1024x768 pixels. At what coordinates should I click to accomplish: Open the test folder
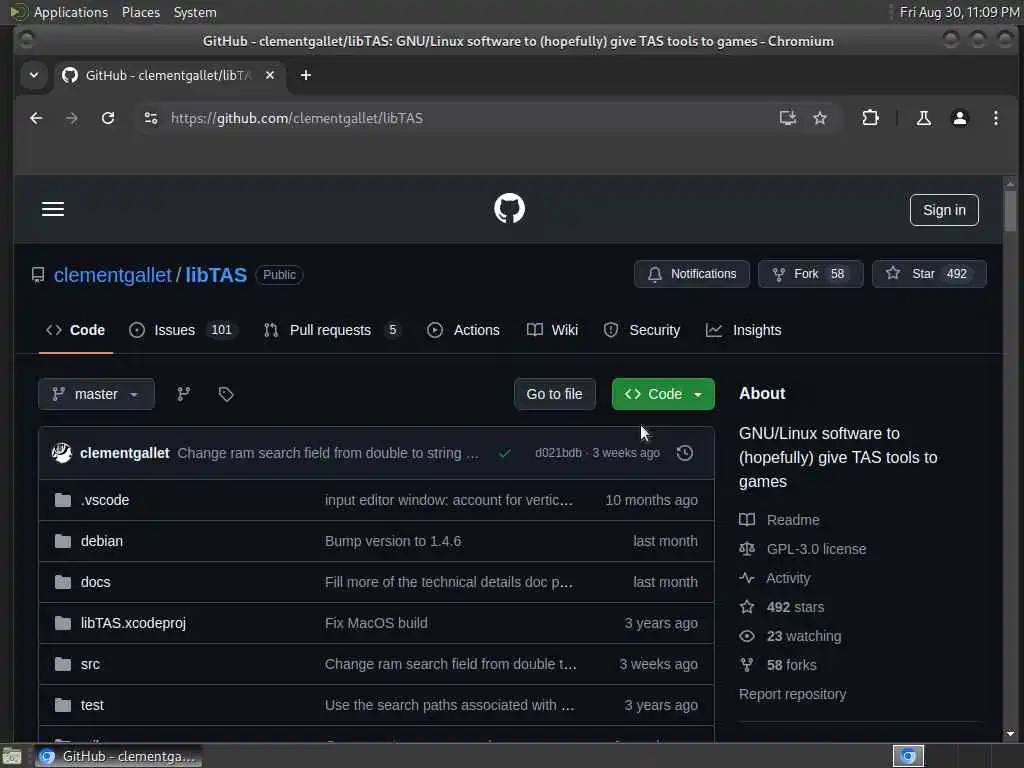(x=92, y=705)
